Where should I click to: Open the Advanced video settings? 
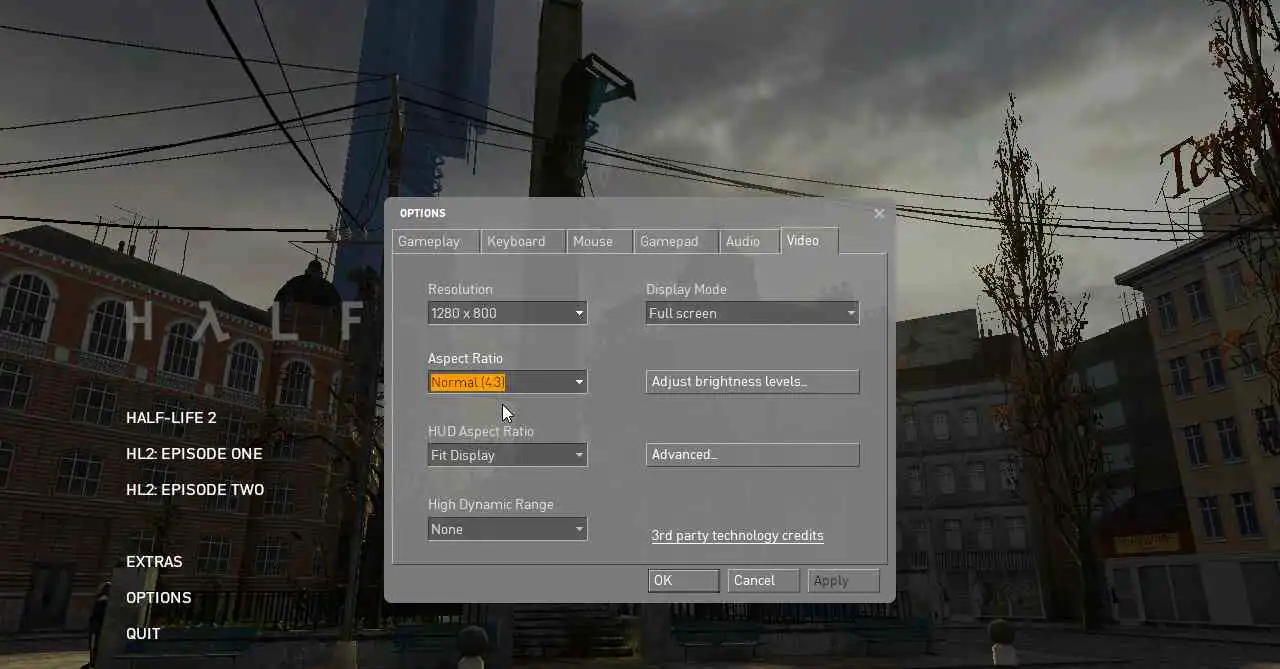(752, 454)
